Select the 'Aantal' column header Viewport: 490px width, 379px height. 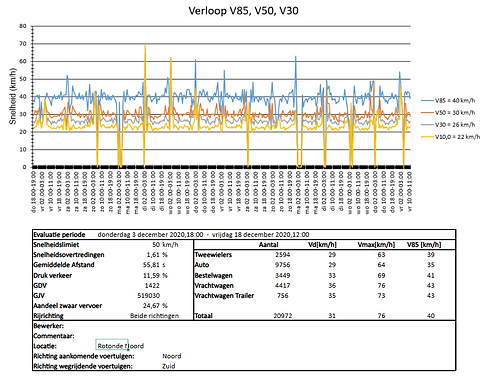point(268,245)
